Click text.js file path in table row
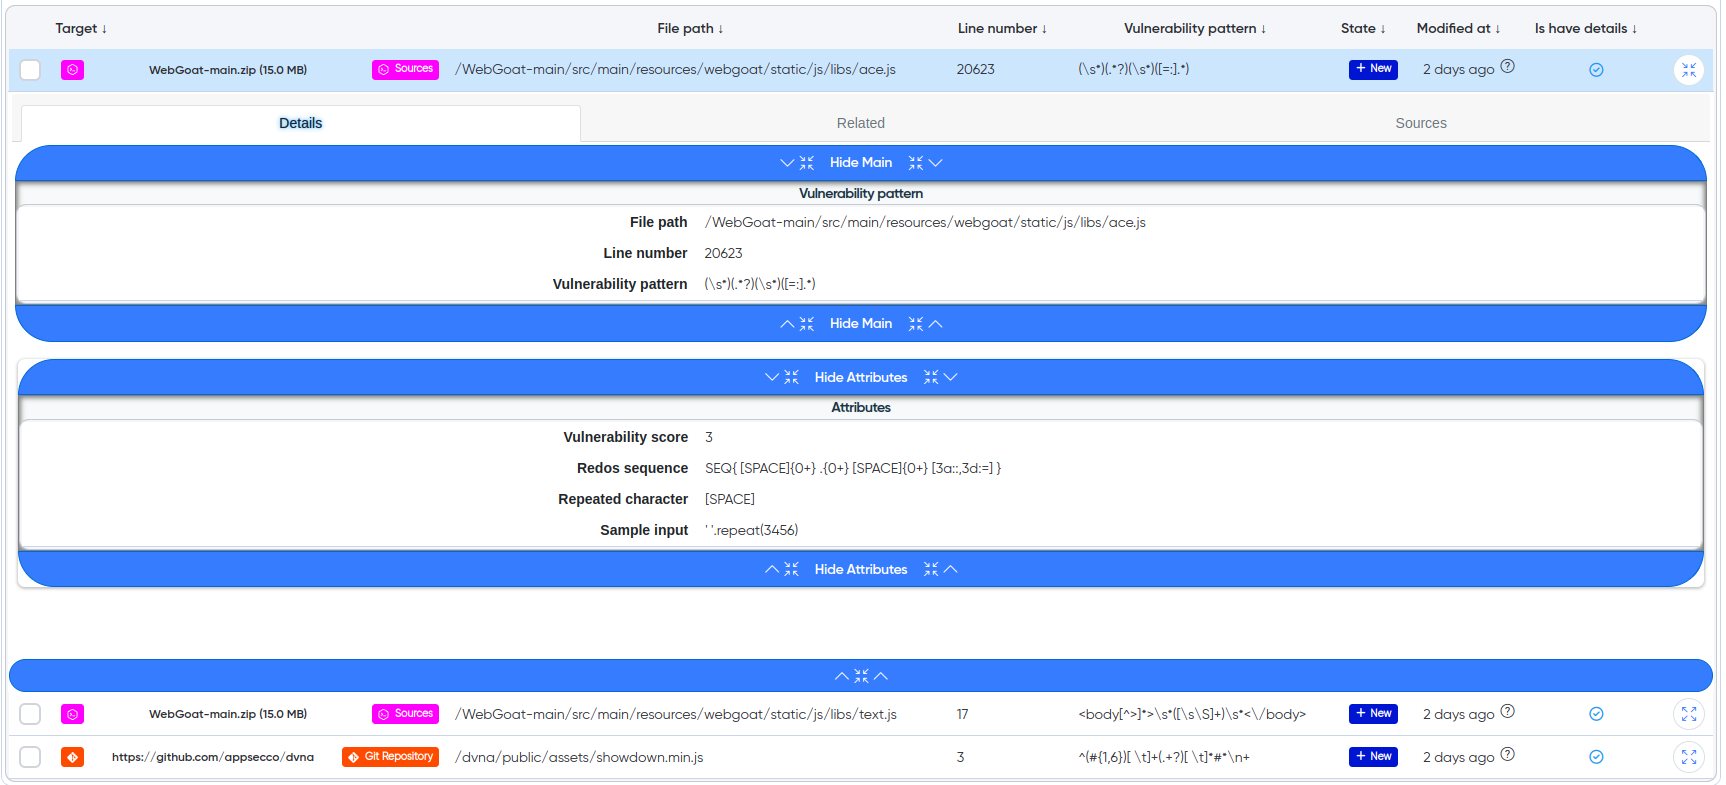The width and height of the screenshot is (1726, 785). [676, 714]
